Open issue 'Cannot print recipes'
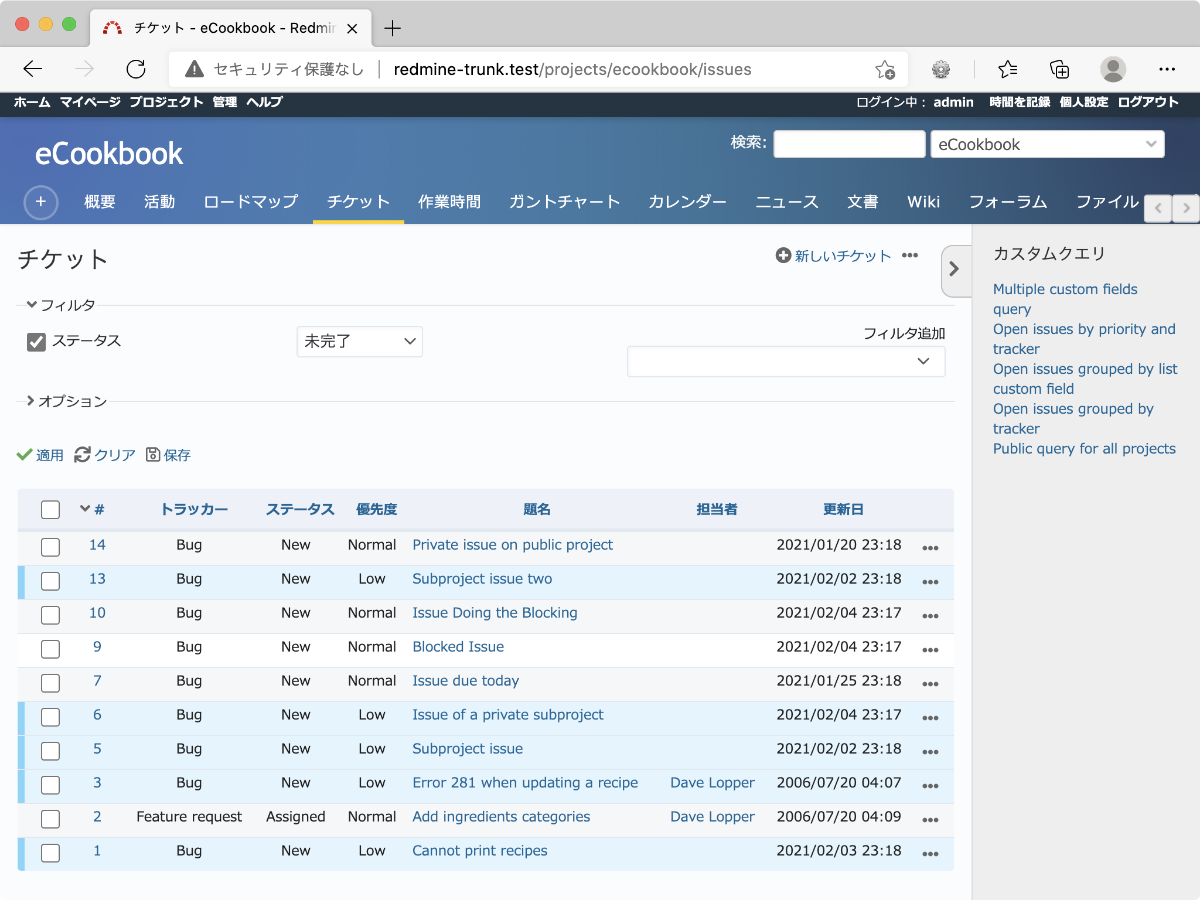This screenshot has height=900, width=1200. [x=480, y=851]
